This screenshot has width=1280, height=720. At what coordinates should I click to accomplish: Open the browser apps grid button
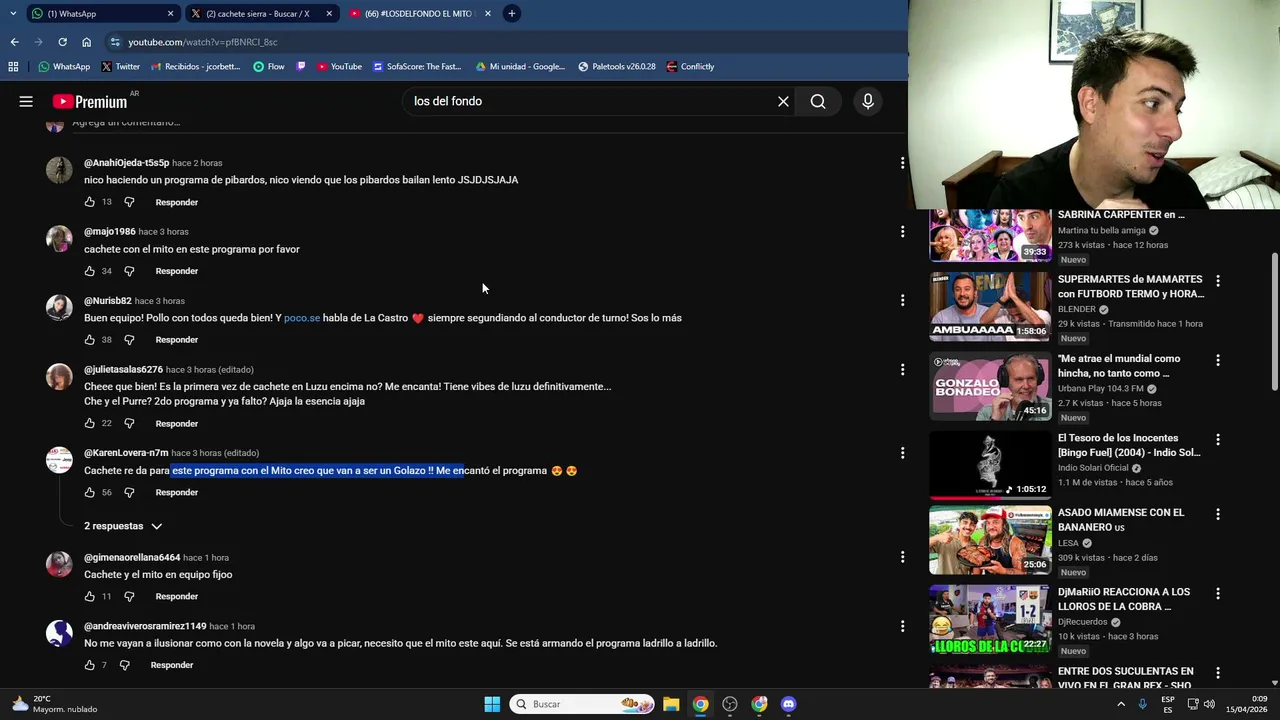(x=13, y=67)
